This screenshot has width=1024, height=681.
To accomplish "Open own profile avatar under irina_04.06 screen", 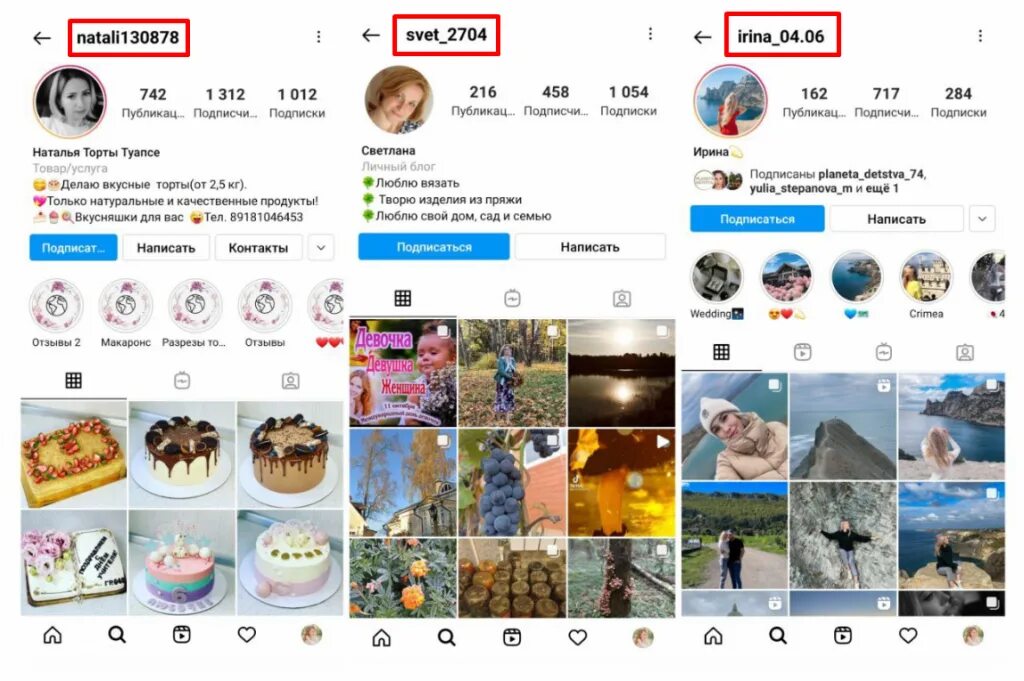I will click(x=973, y=635).
